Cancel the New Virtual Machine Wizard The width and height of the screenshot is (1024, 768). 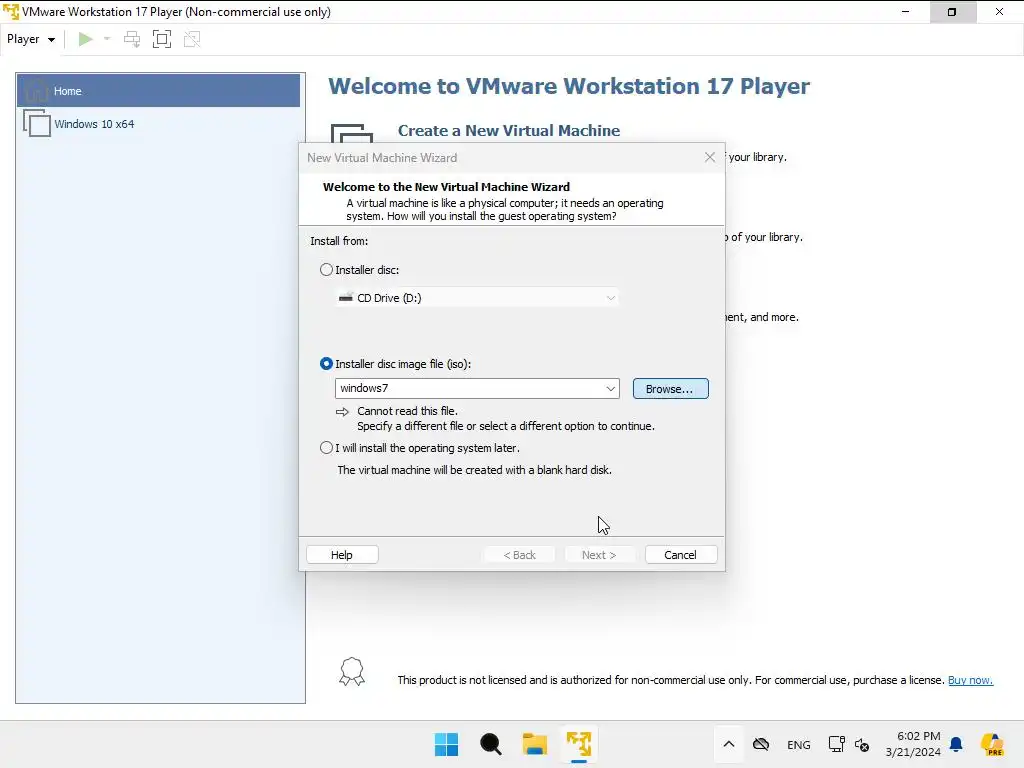coord(680,554)
